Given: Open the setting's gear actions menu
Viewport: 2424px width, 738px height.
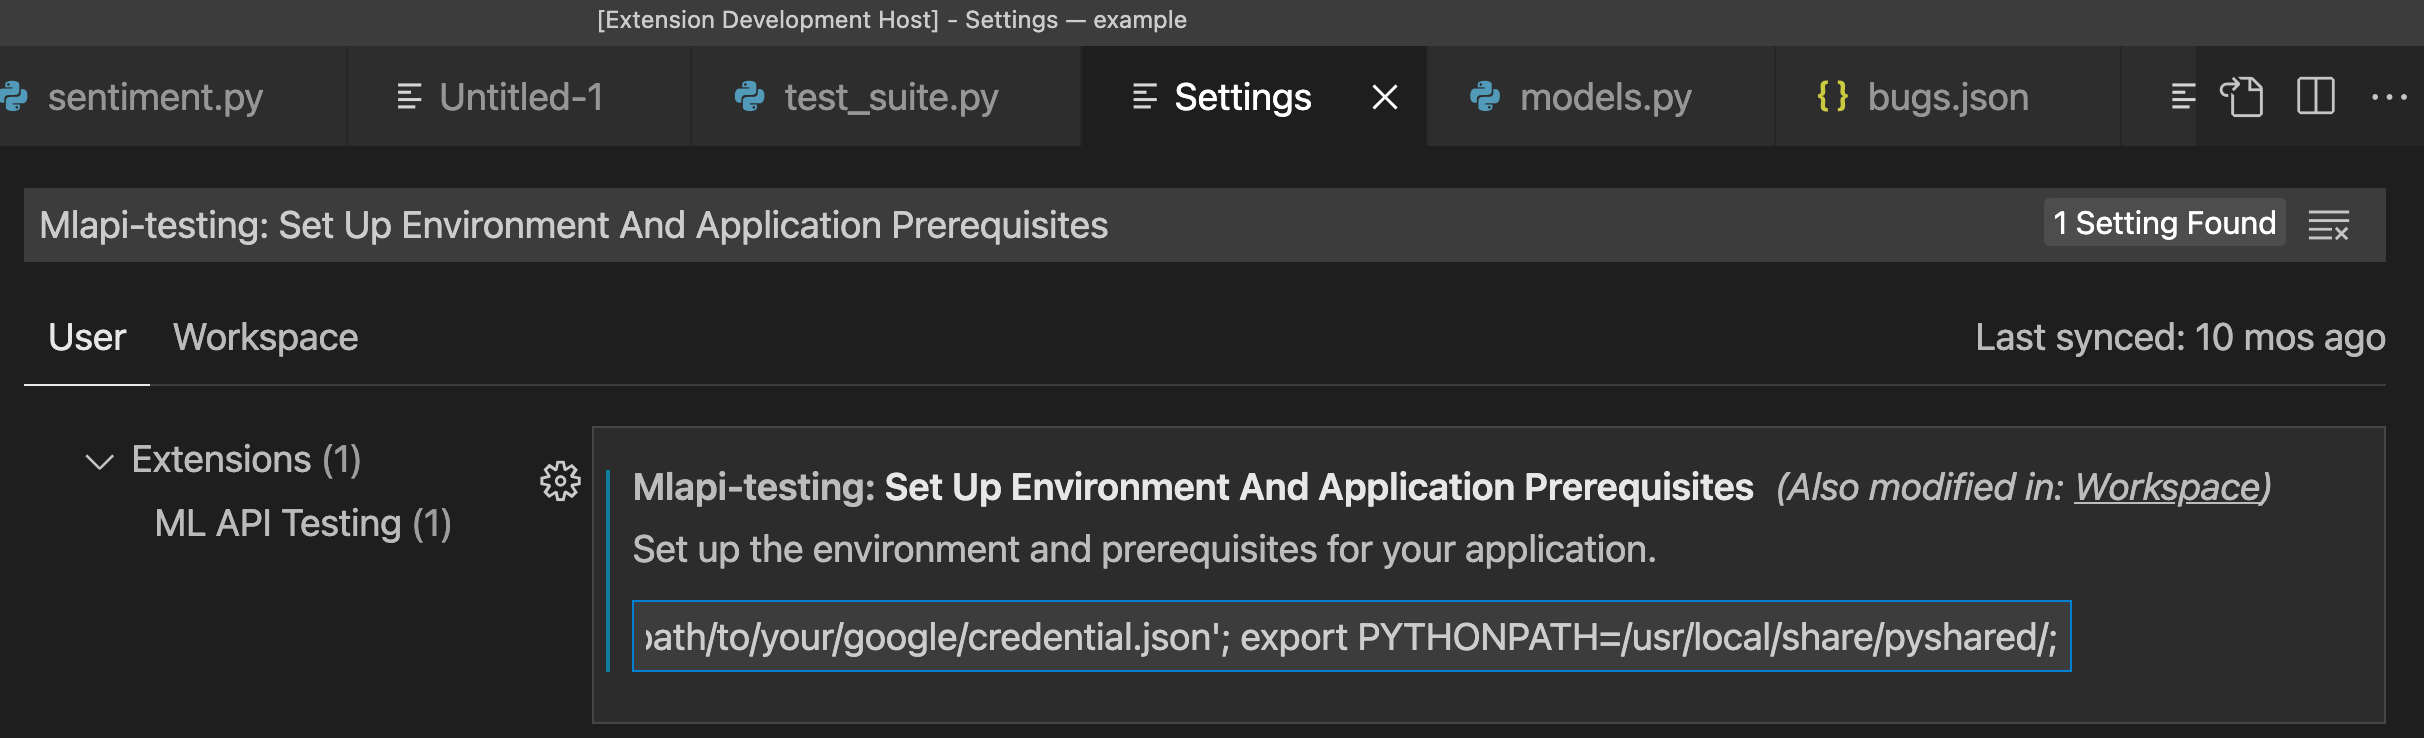Looking at the screenshot, I should click(x=560, y=481).
